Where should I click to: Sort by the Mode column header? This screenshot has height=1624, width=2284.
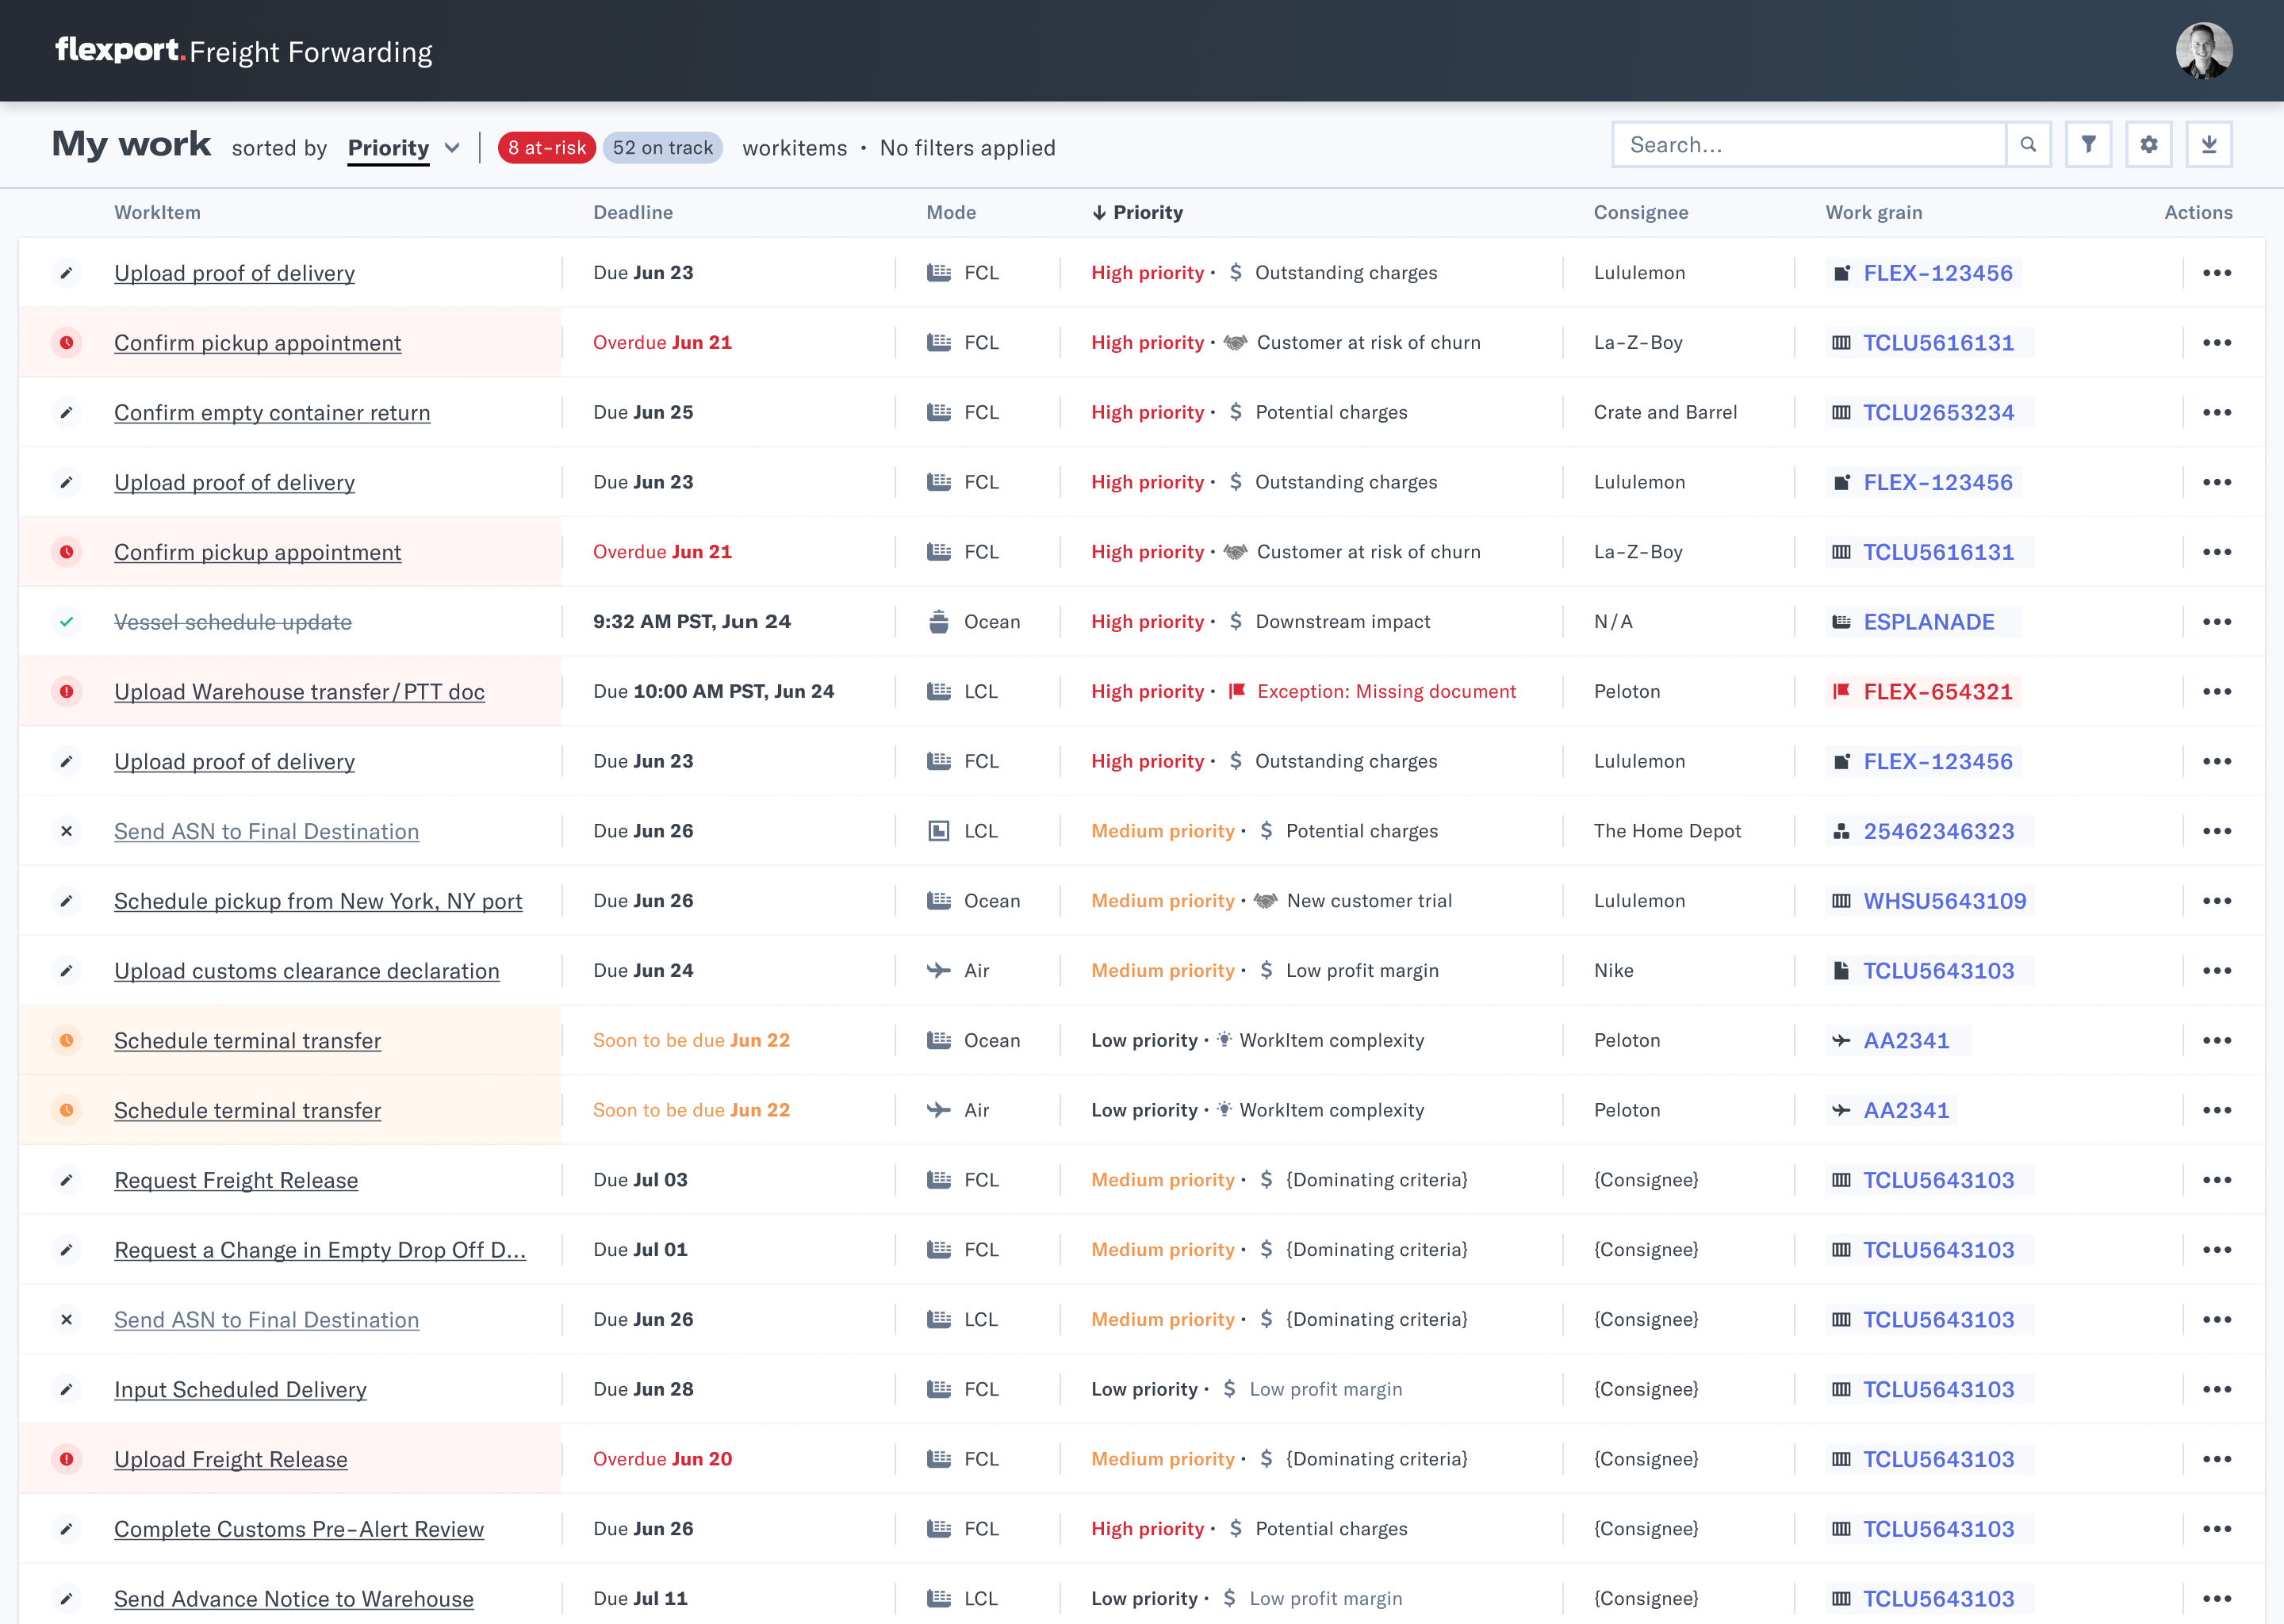951,212
